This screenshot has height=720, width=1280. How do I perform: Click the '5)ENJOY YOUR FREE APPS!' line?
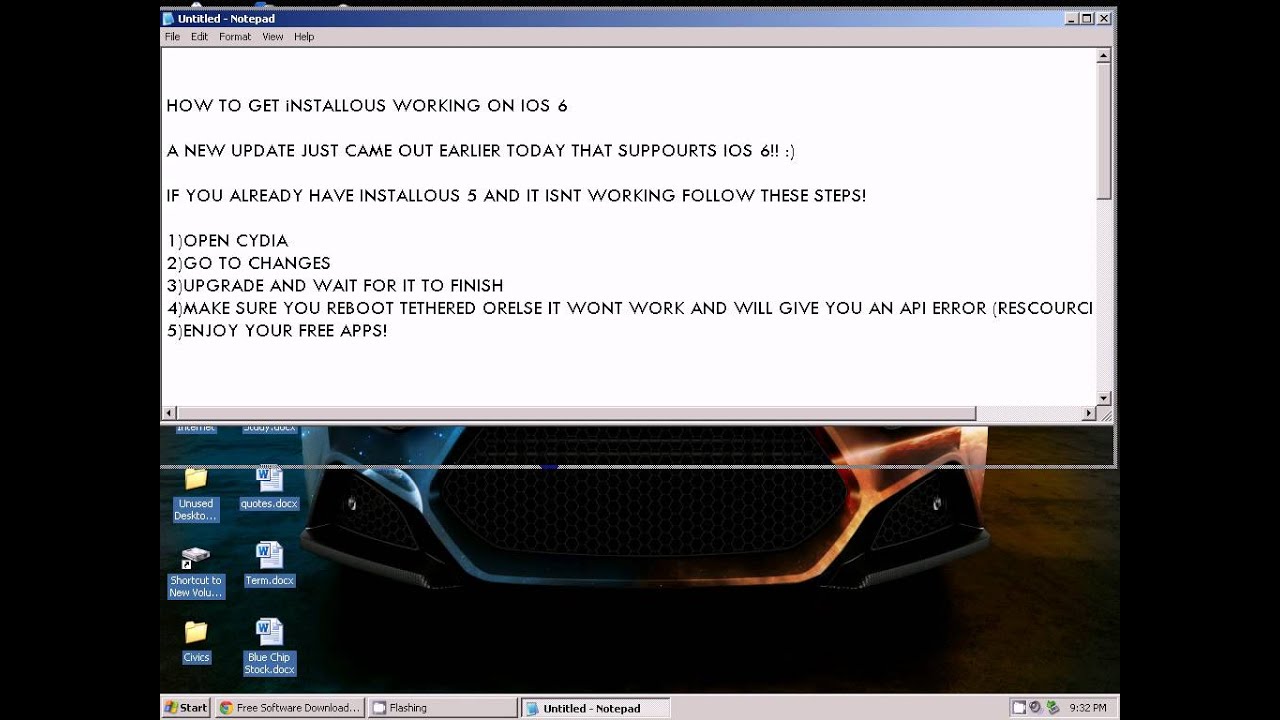click(277, 331)
